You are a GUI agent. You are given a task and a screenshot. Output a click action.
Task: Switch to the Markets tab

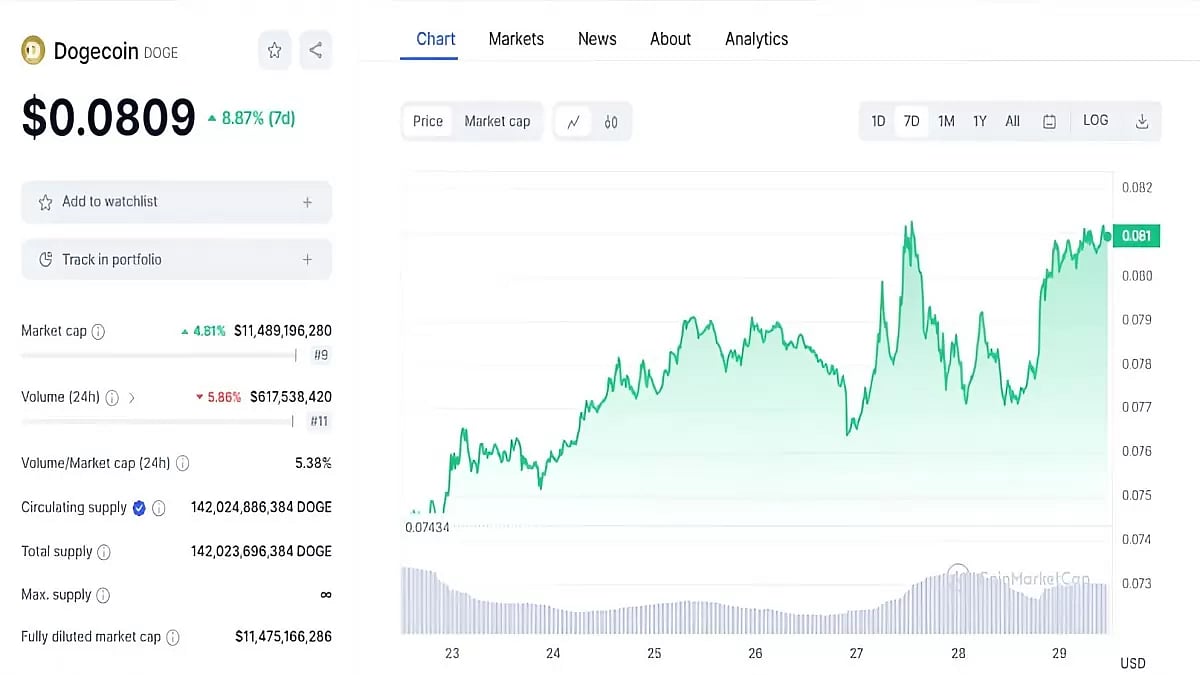(x=516, y=39)
